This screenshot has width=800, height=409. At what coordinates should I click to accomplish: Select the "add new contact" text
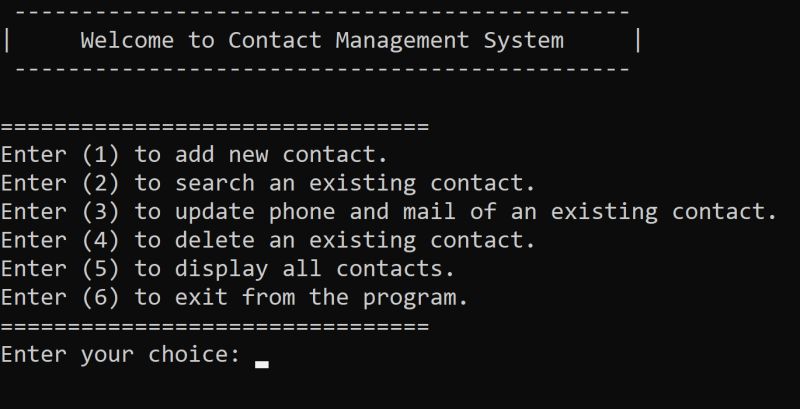(x=281, y=155)
